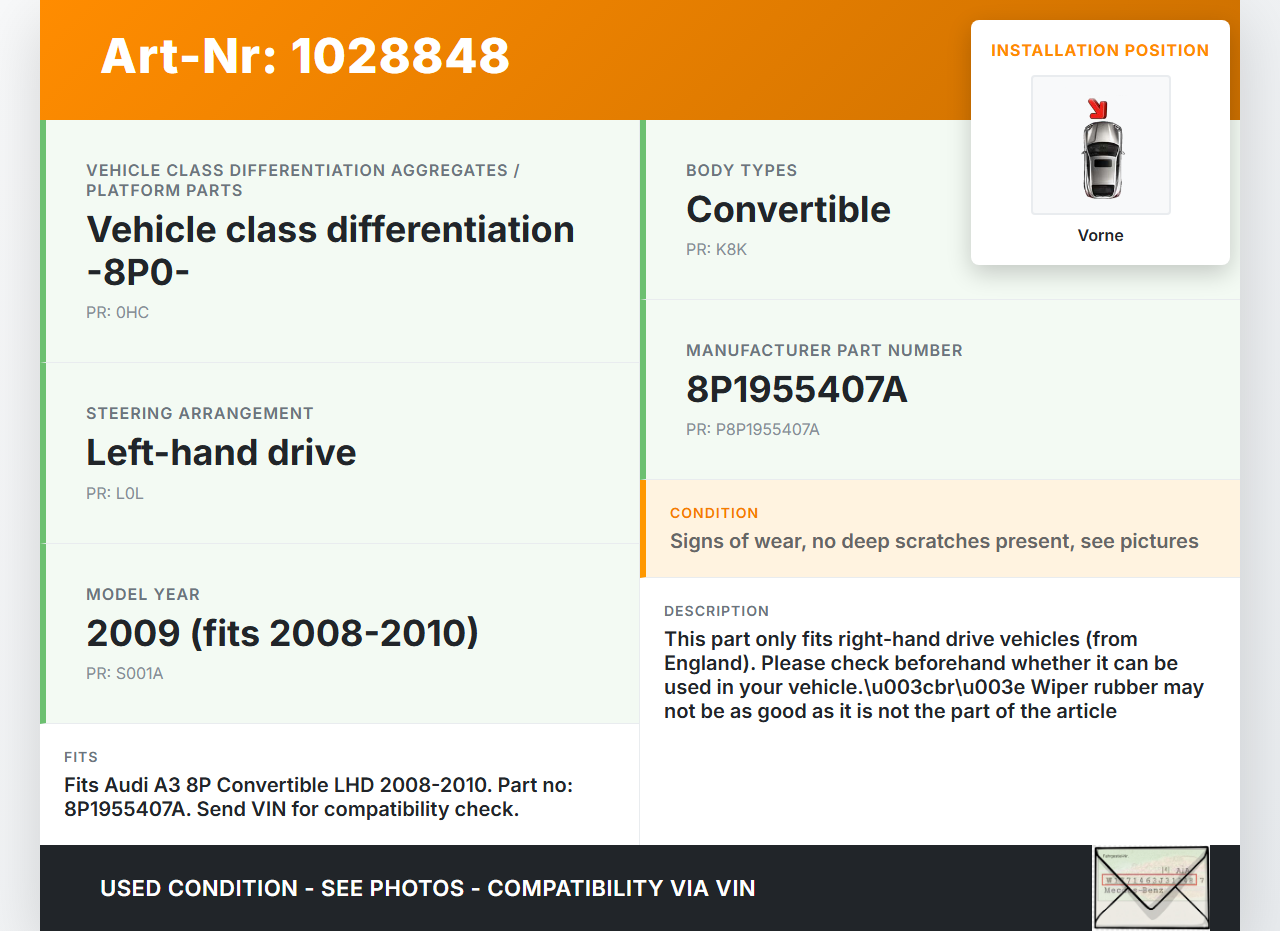Select the manufacturer part number 8P1955407A

tap(796, 389)
